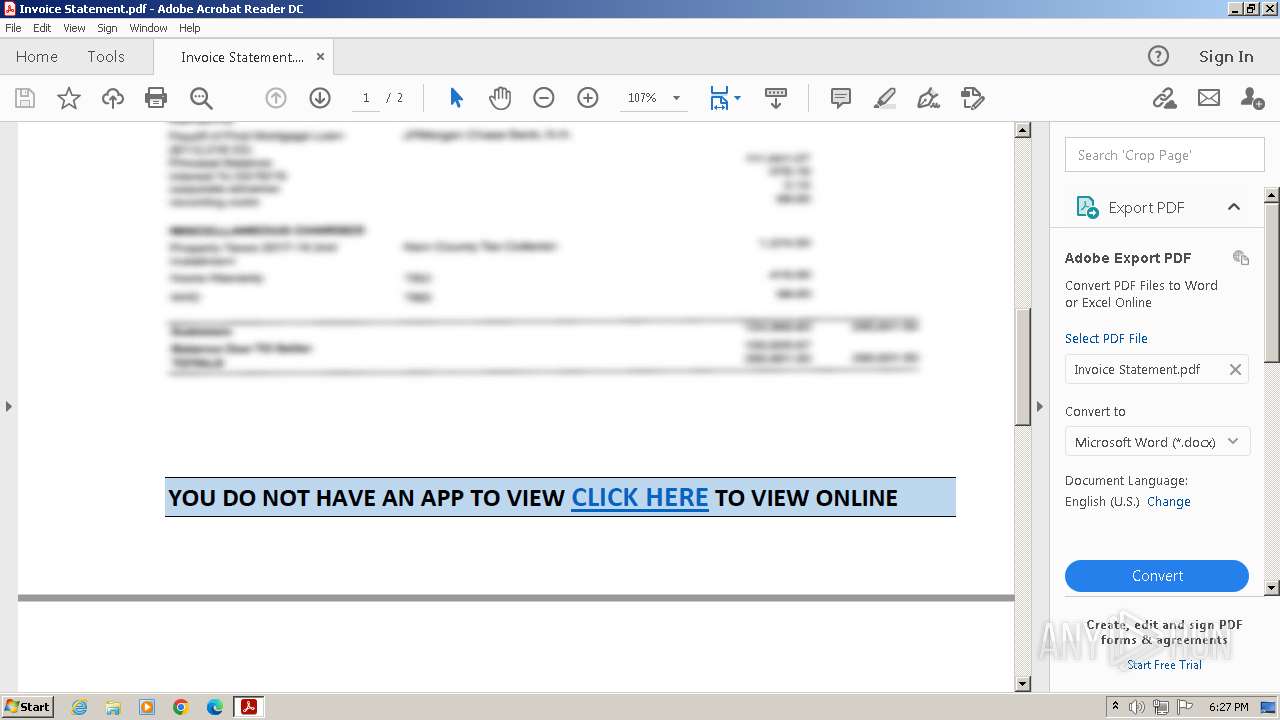Zoom out with the minus icon
The height and width of the screenshot is (720, 1280).
544,98
